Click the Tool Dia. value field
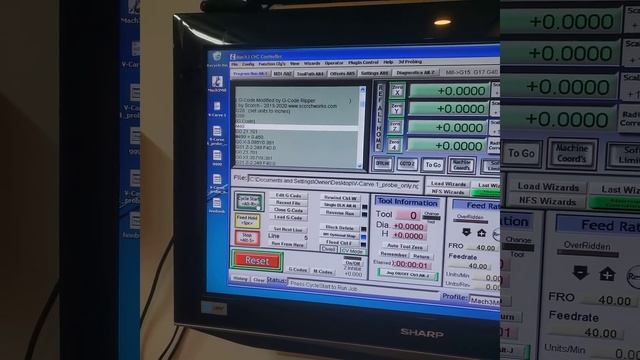The width and height of the screenshot is (640, 360). pos(409,227)
